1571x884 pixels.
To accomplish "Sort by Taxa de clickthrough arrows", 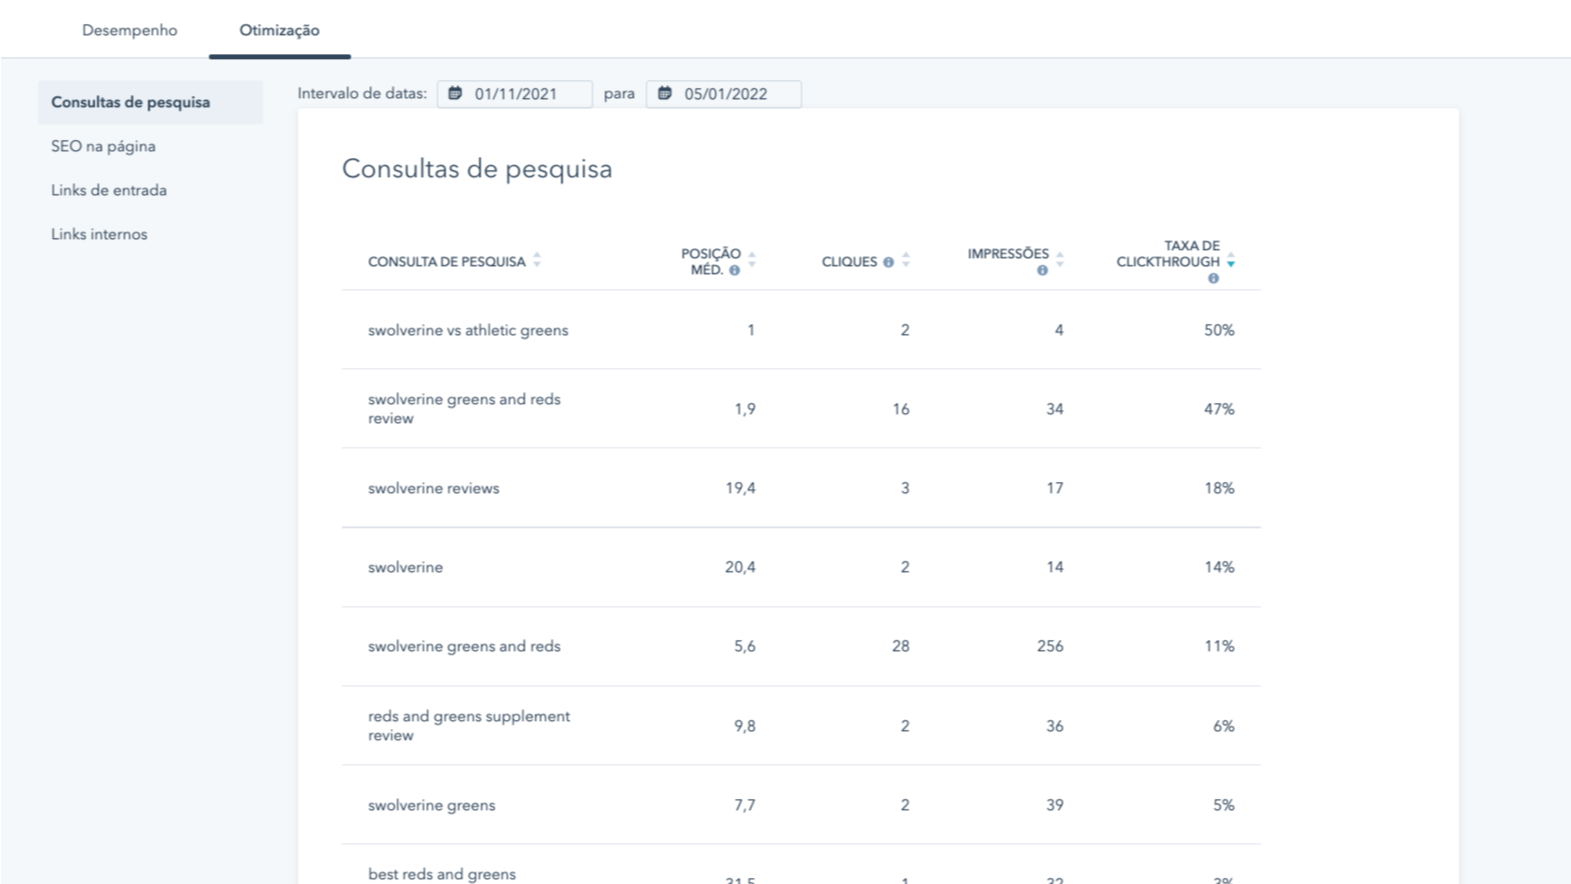I will click(x=1231, y=260).
